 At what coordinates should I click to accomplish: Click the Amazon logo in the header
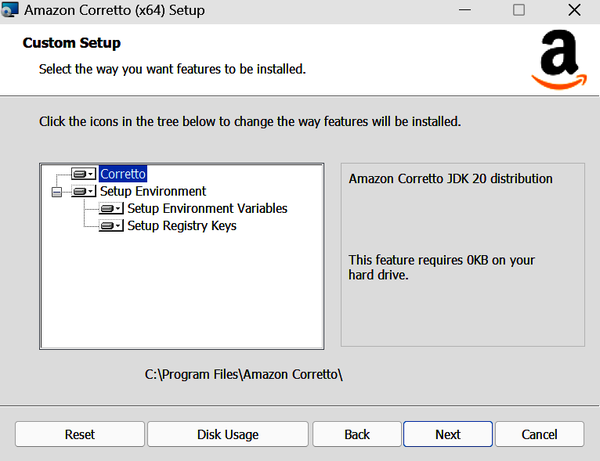point(559,60)
